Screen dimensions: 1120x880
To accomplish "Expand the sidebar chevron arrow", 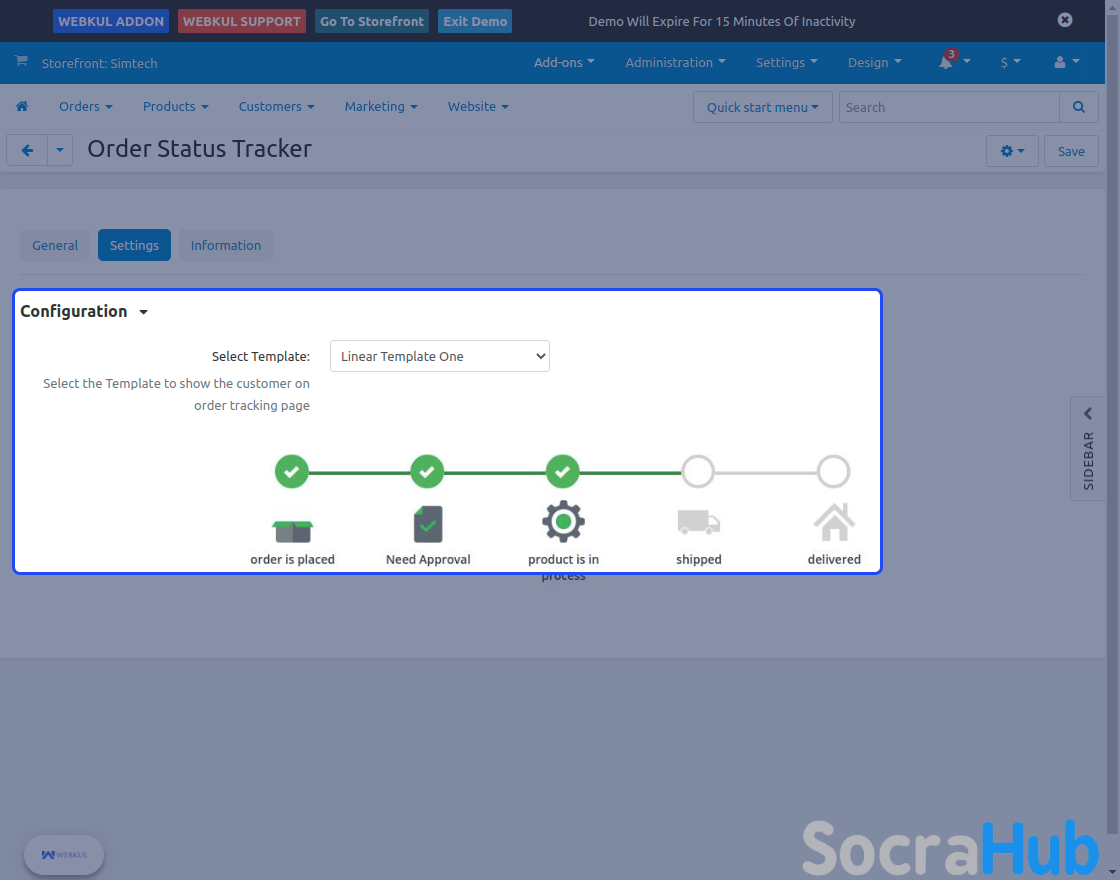I will pyautogui.click(x=1088, y=414).
